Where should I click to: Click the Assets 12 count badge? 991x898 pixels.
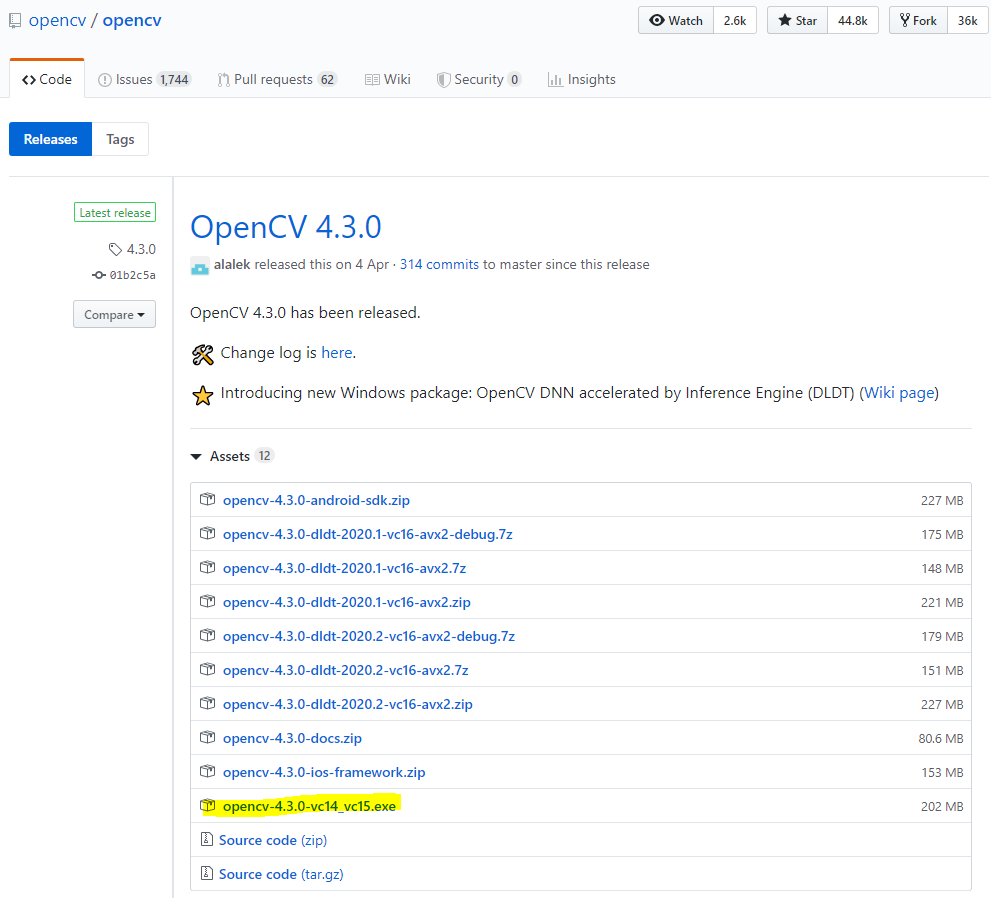pyautogui.click(x=264, y=456)
